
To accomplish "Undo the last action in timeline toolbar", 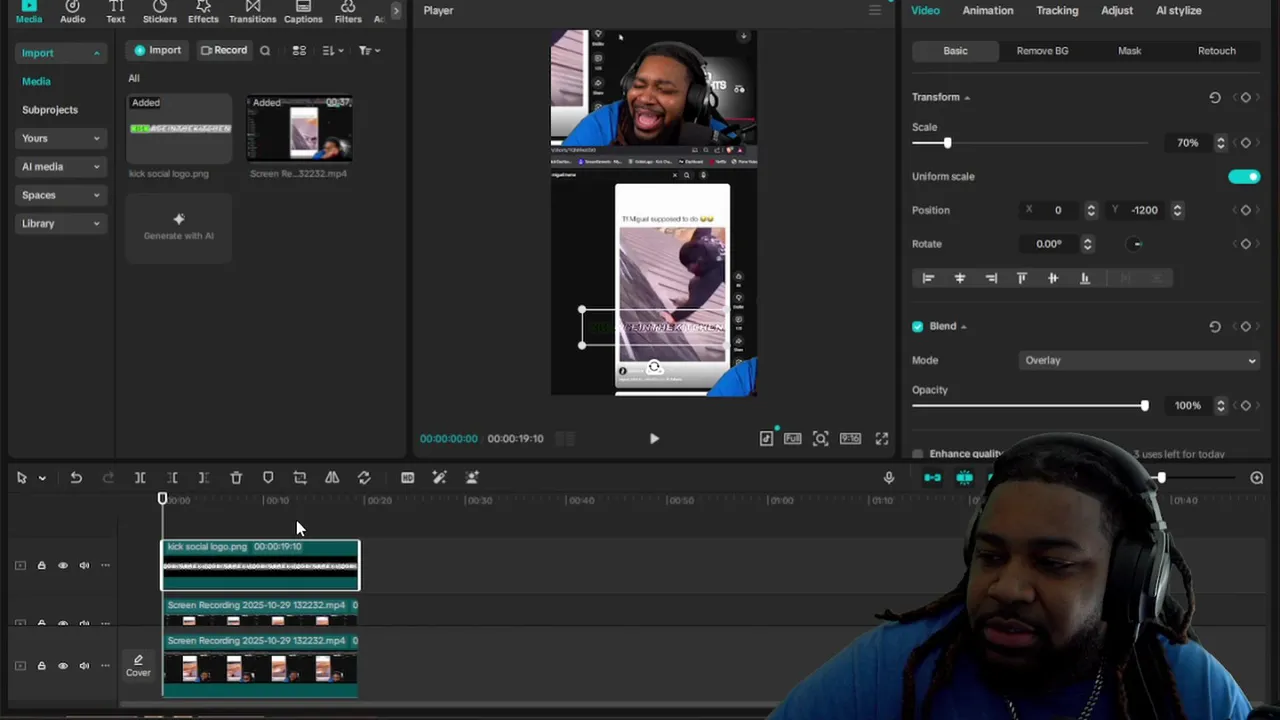I will point(76,478).
